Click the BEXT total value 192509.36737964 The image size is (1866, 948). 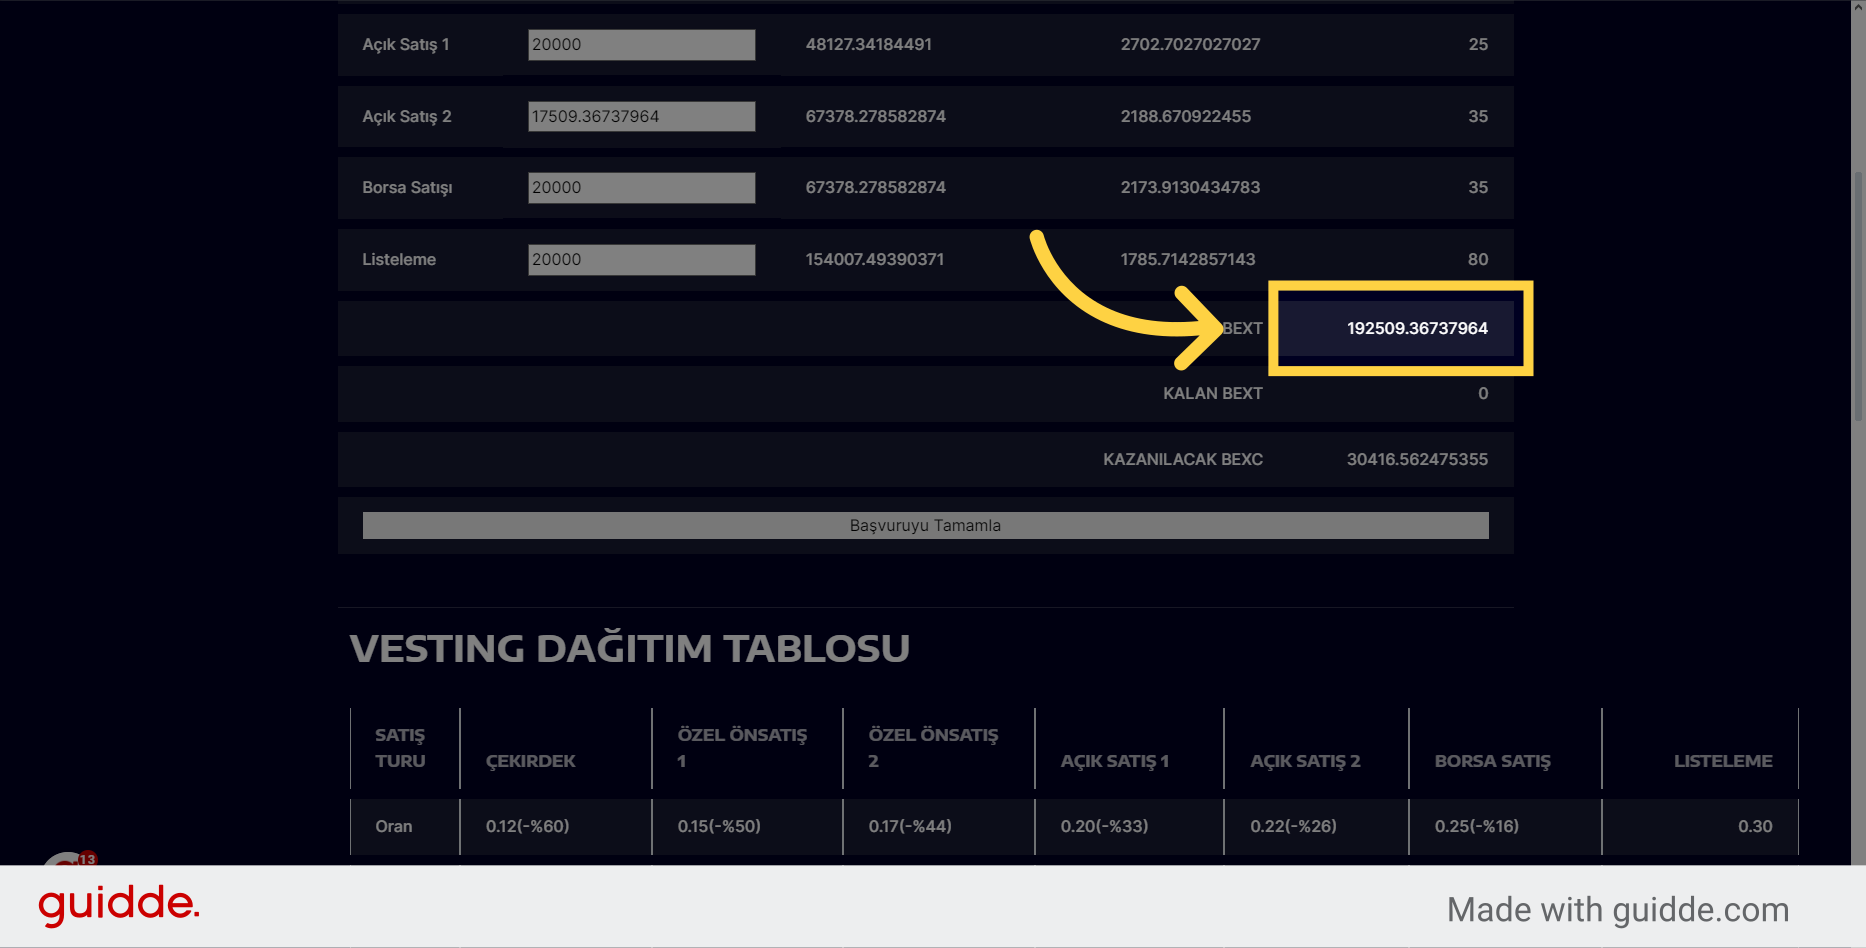(x=1417, y=328)
